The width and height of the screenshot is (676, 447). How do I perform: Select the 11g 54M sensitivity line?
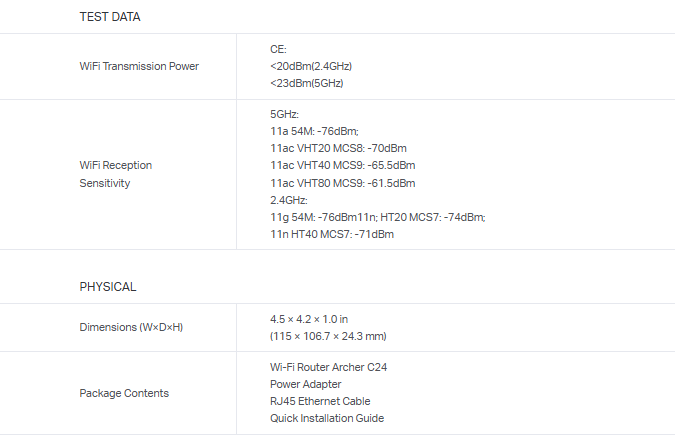(x=377, y=217)
